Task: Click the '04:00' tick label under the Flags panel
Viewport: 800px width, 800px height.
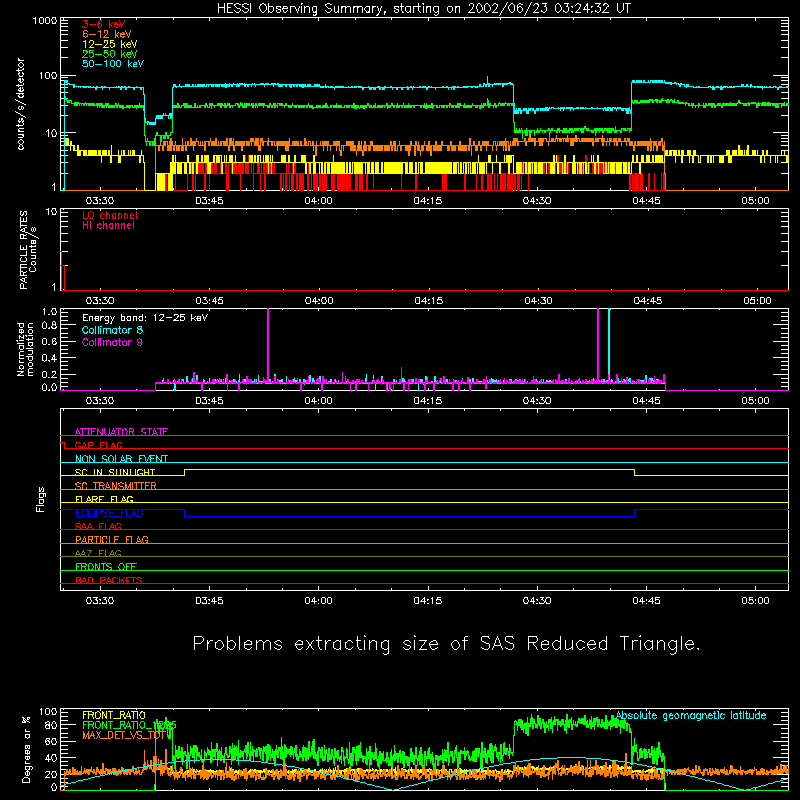Action: pyautogui.click(x=318, y=601)
